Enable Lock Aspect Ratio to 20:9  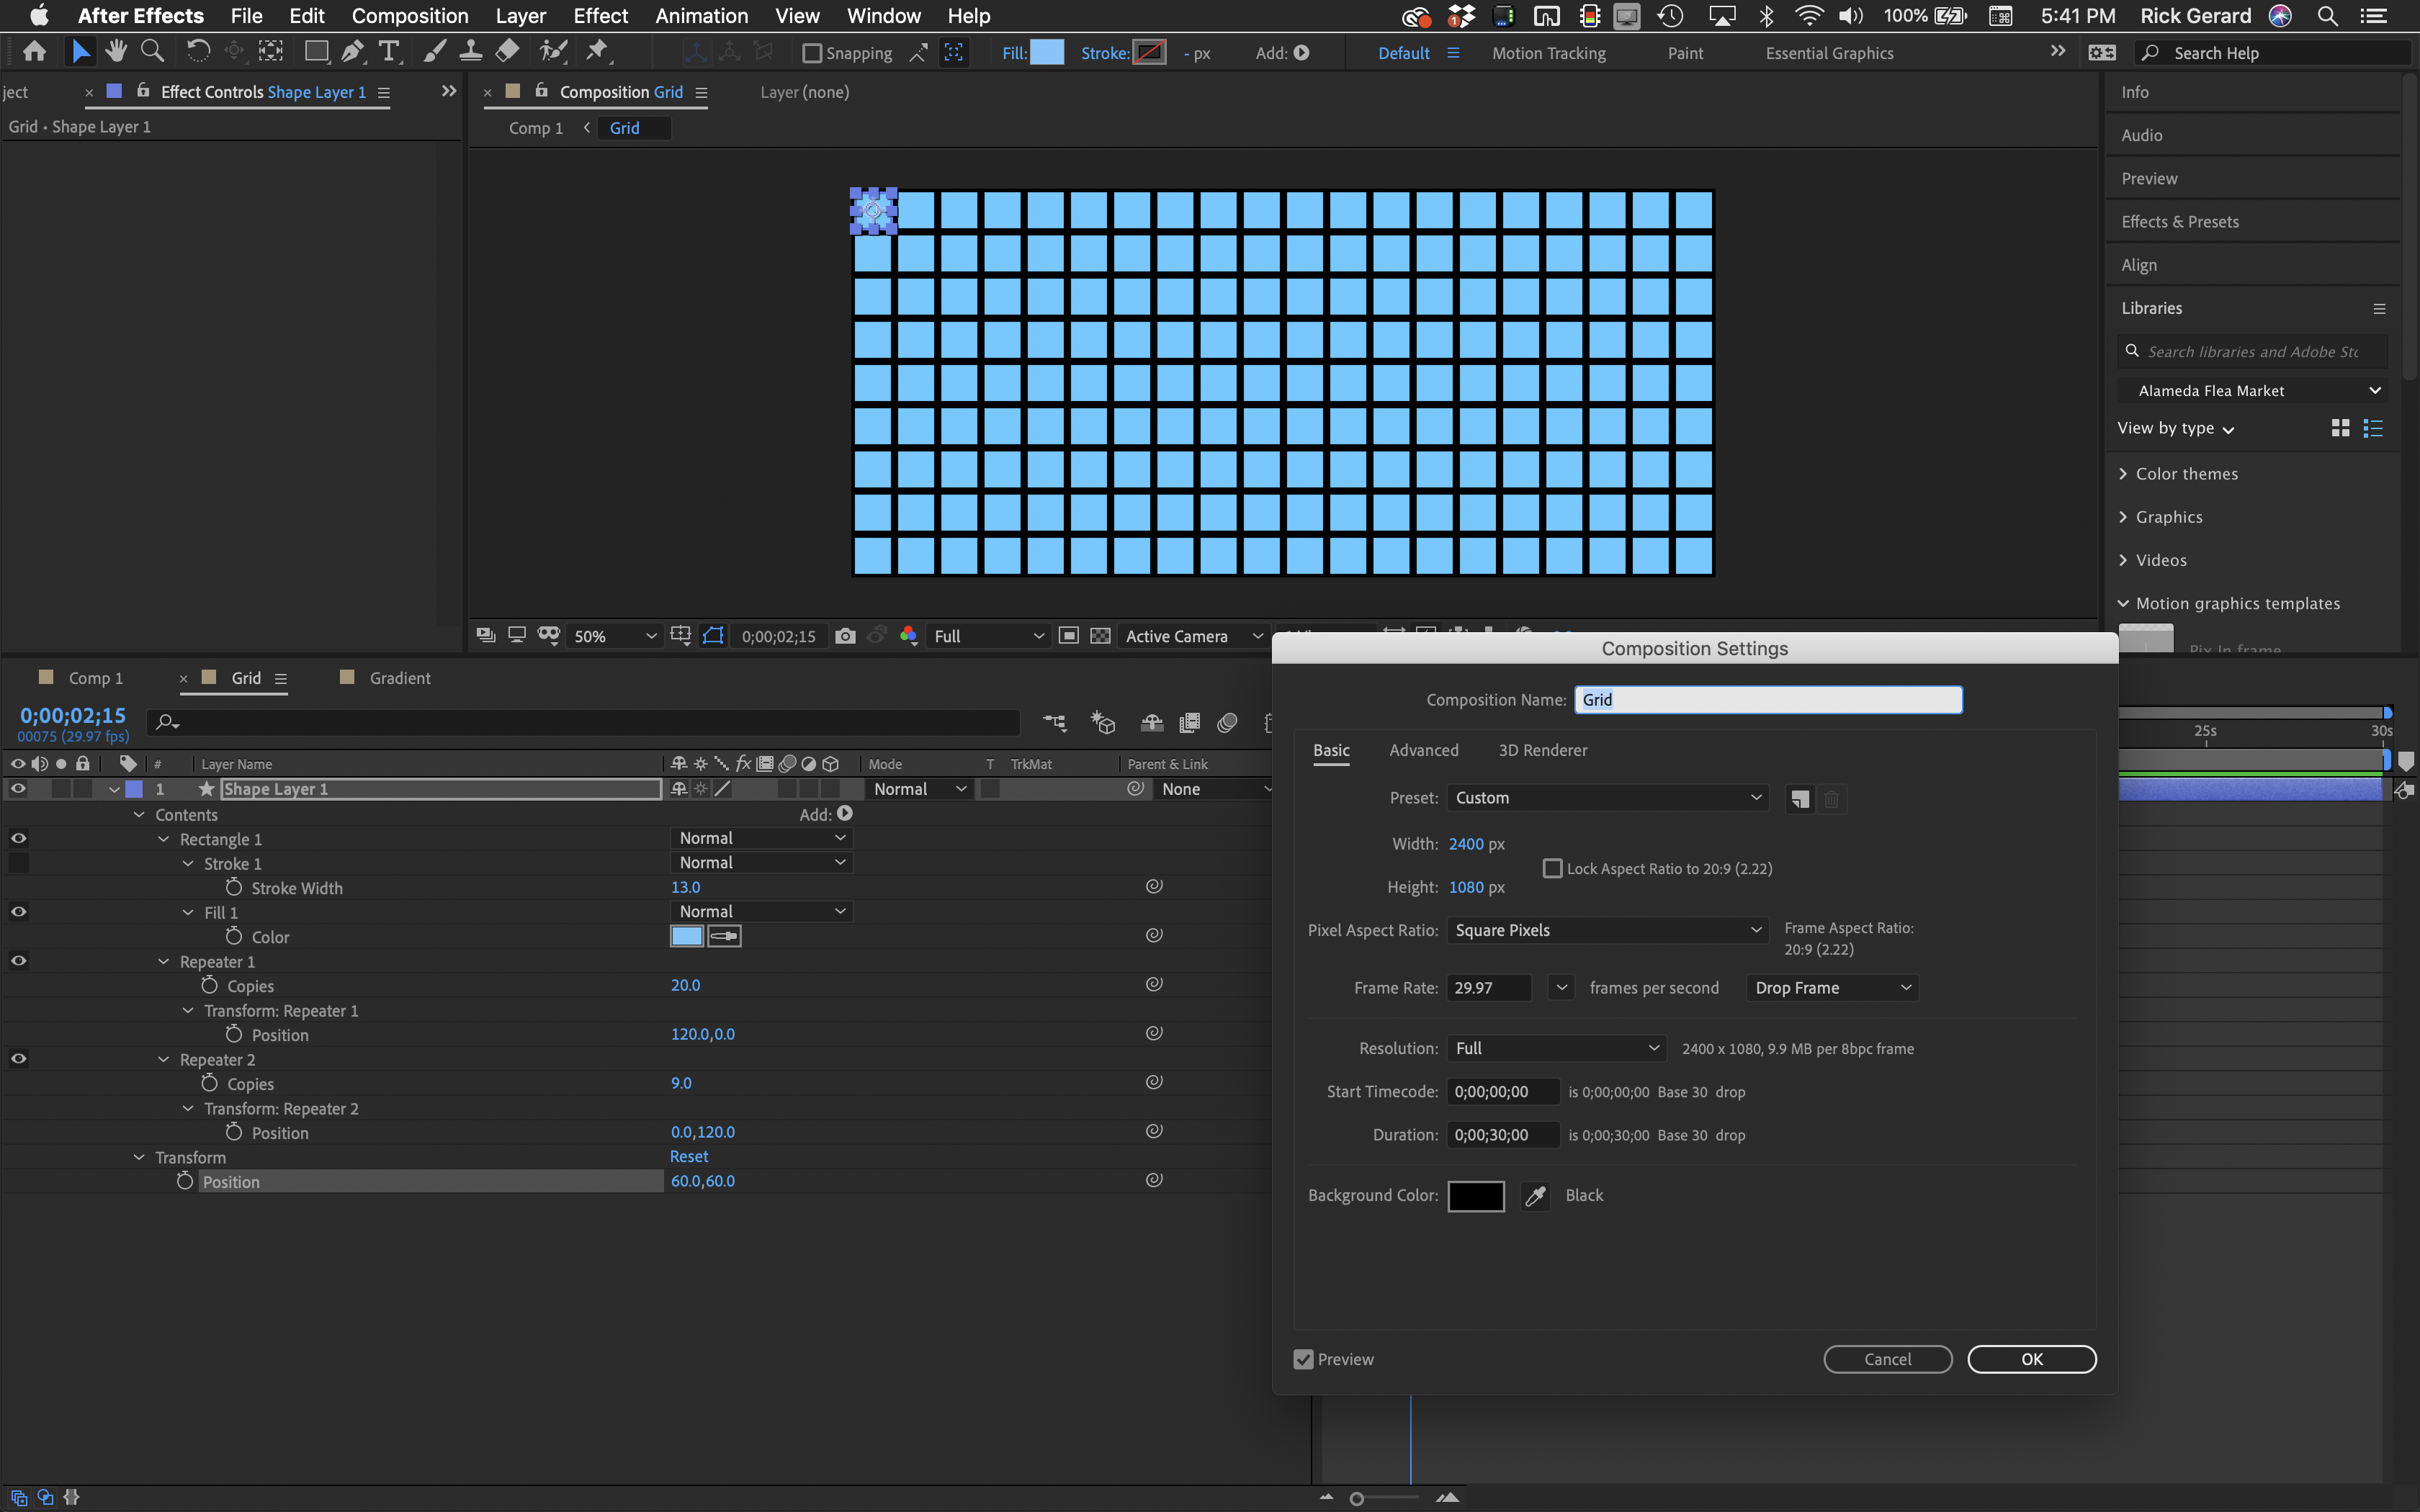[1553, 868]
